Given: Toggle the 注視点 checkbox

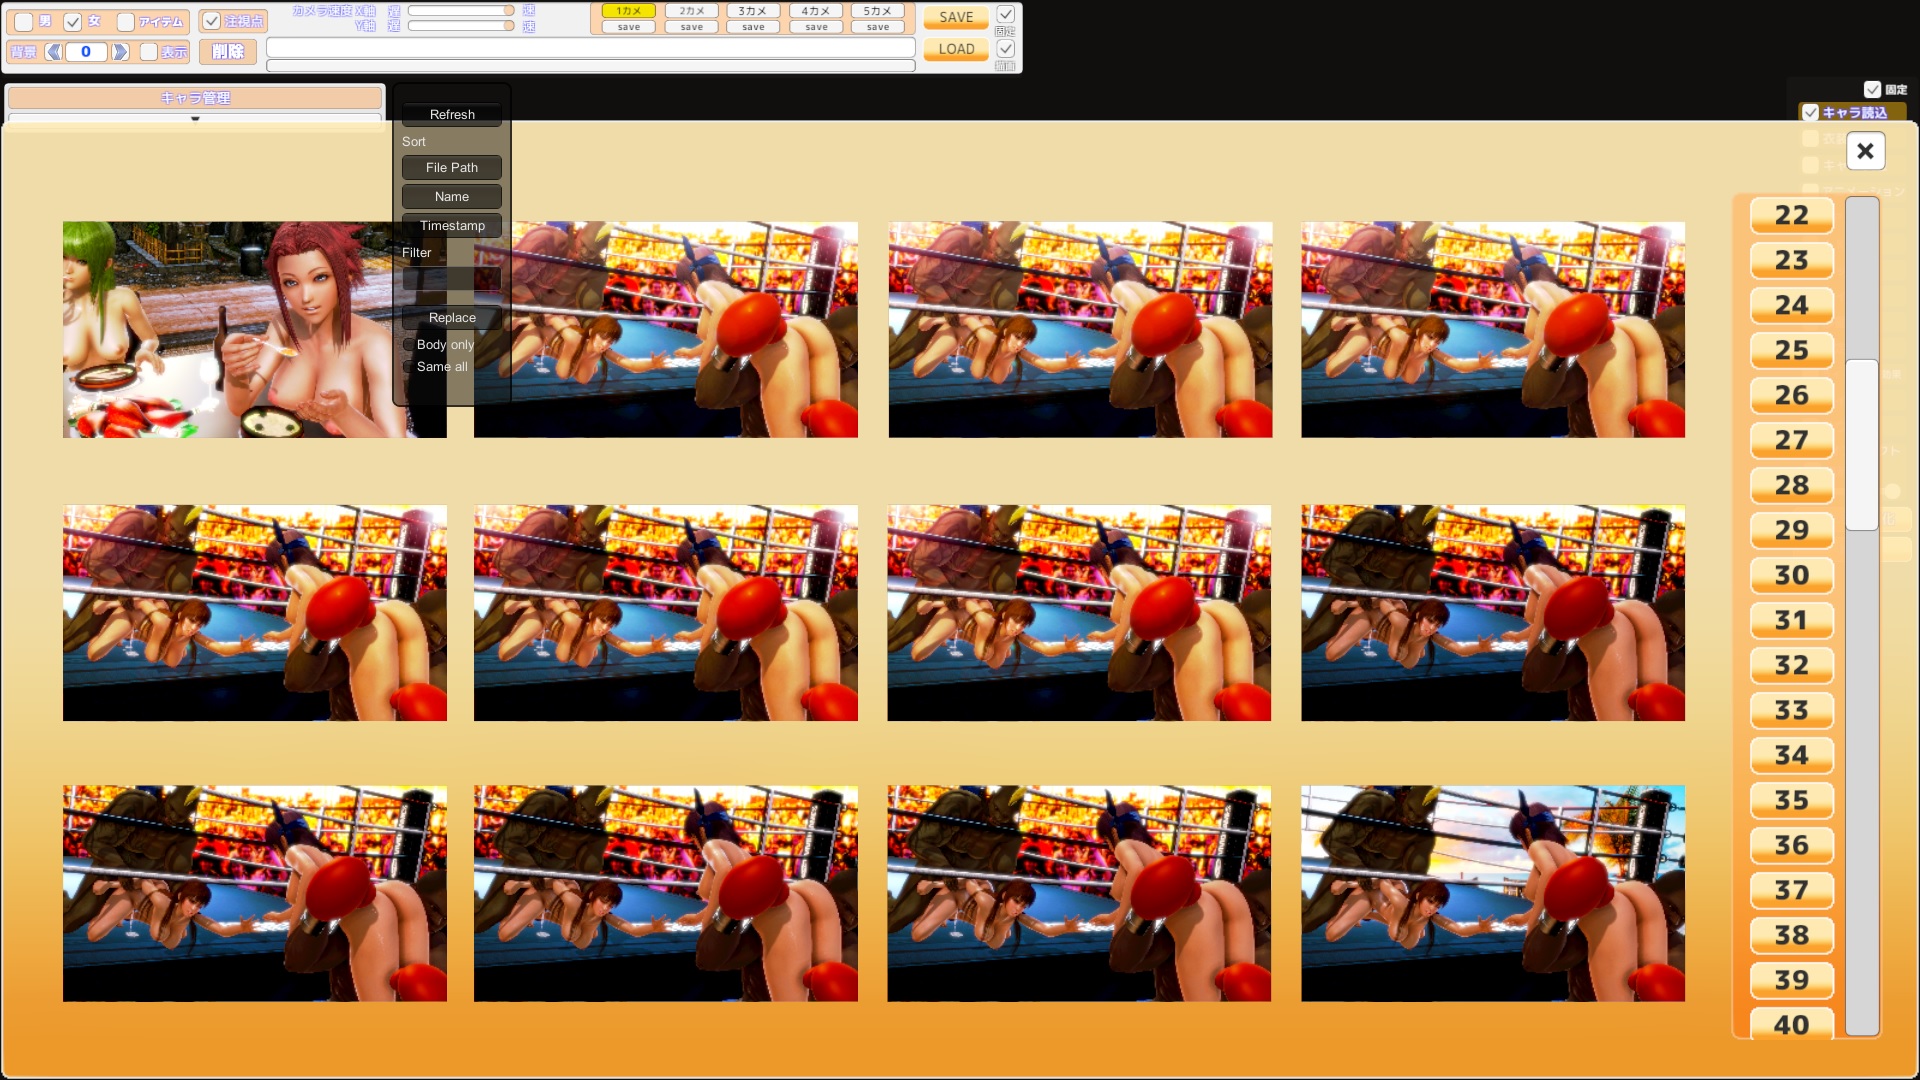Looking at the screenshot, I should tap(211, 21).
